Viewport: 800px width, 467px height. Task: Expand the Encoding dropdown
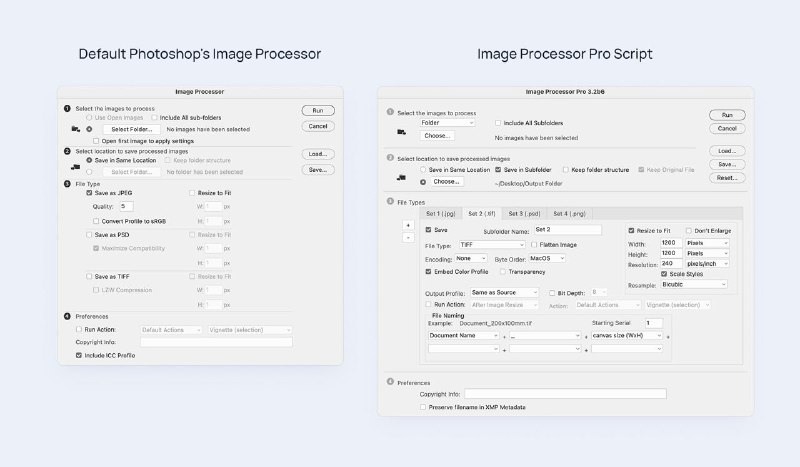(x=471, y=259)
